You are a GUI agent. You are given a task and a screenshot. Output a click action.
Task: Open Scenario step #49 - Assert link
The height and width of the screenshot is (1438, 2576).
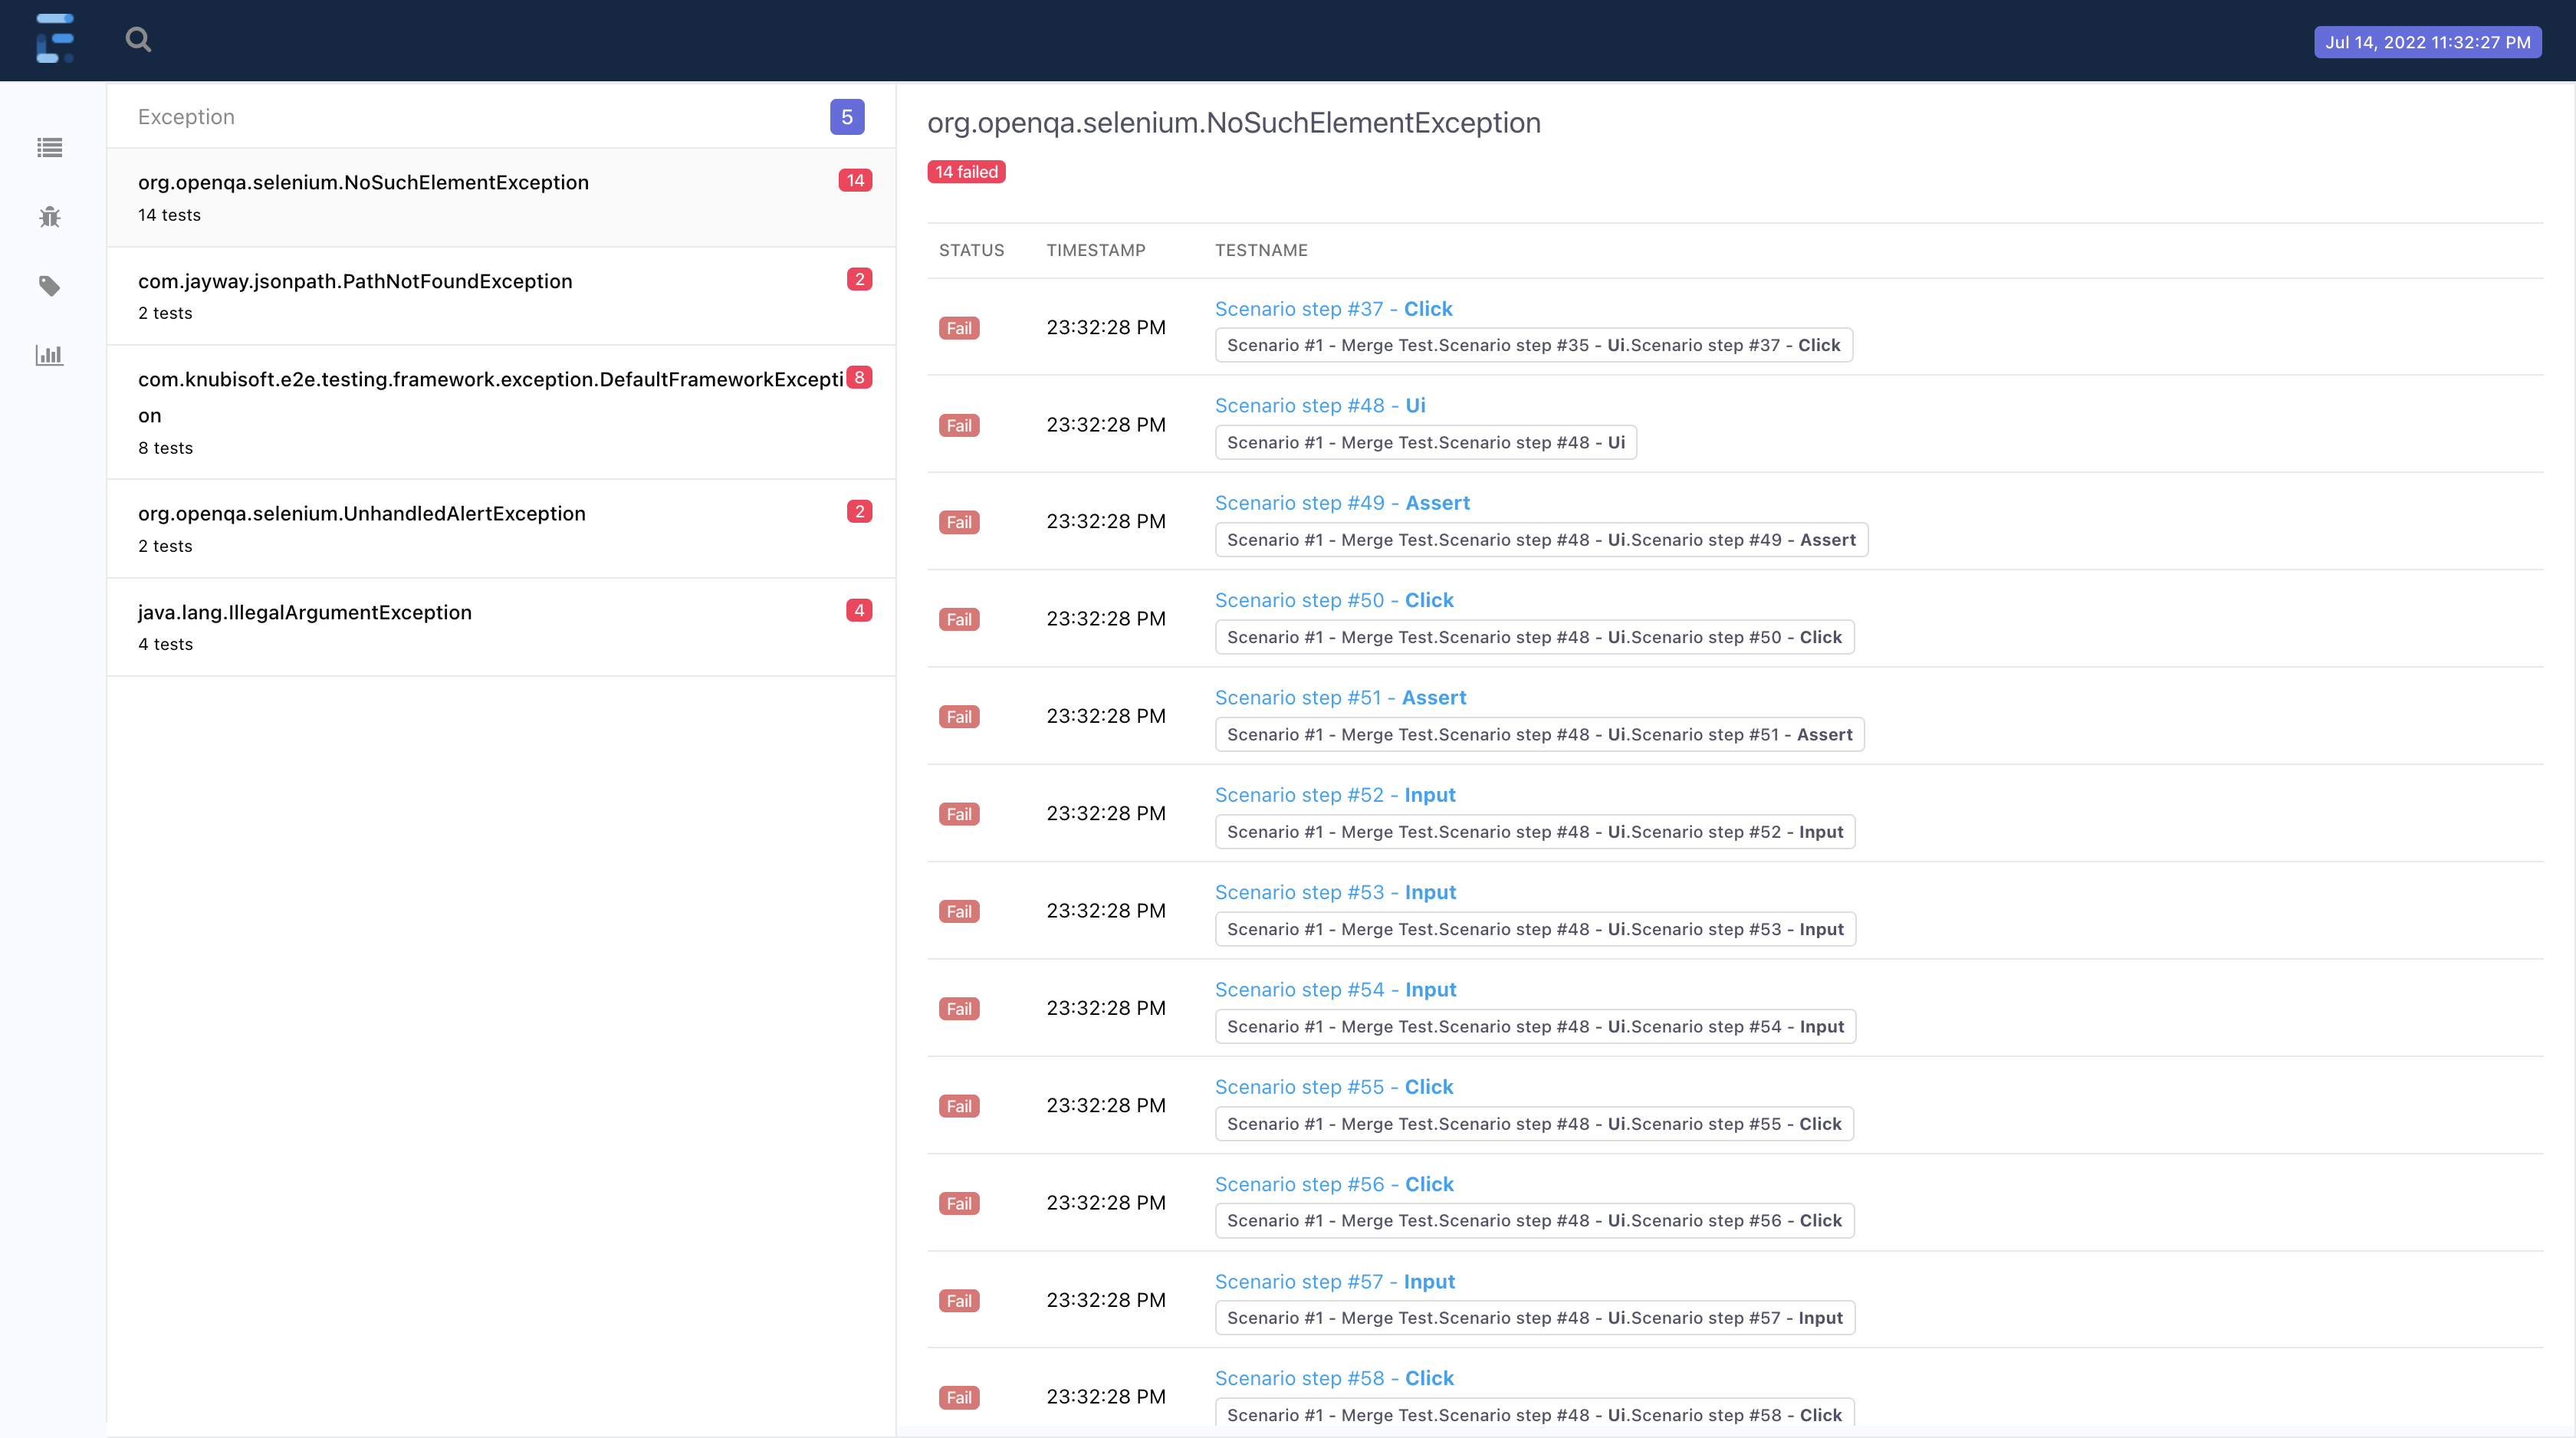point(1342,503)
